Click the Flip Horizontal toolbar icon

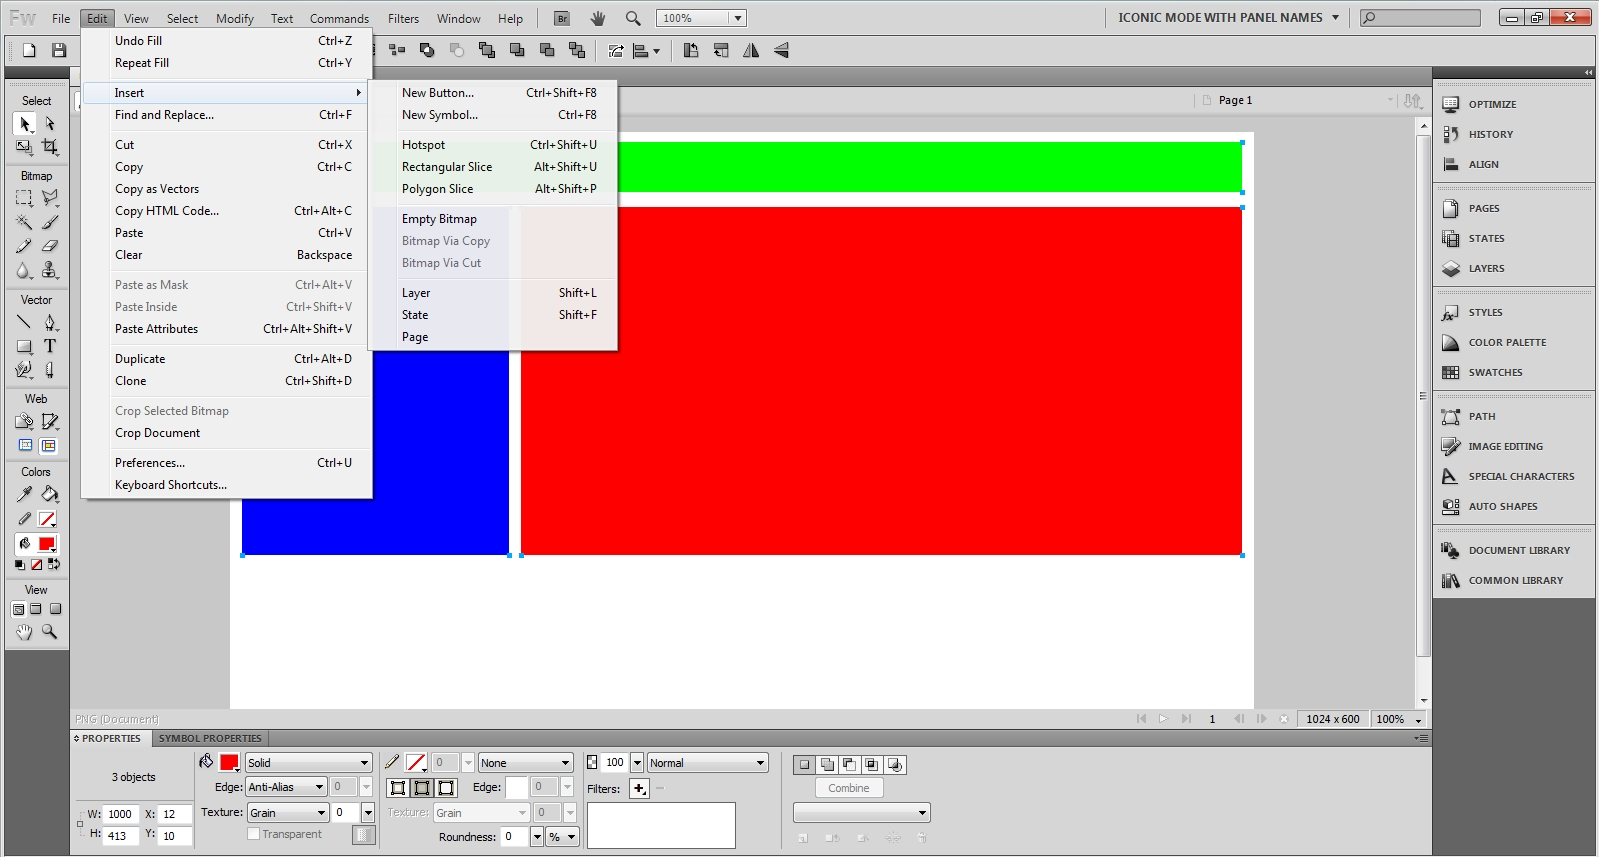(751, 50)
